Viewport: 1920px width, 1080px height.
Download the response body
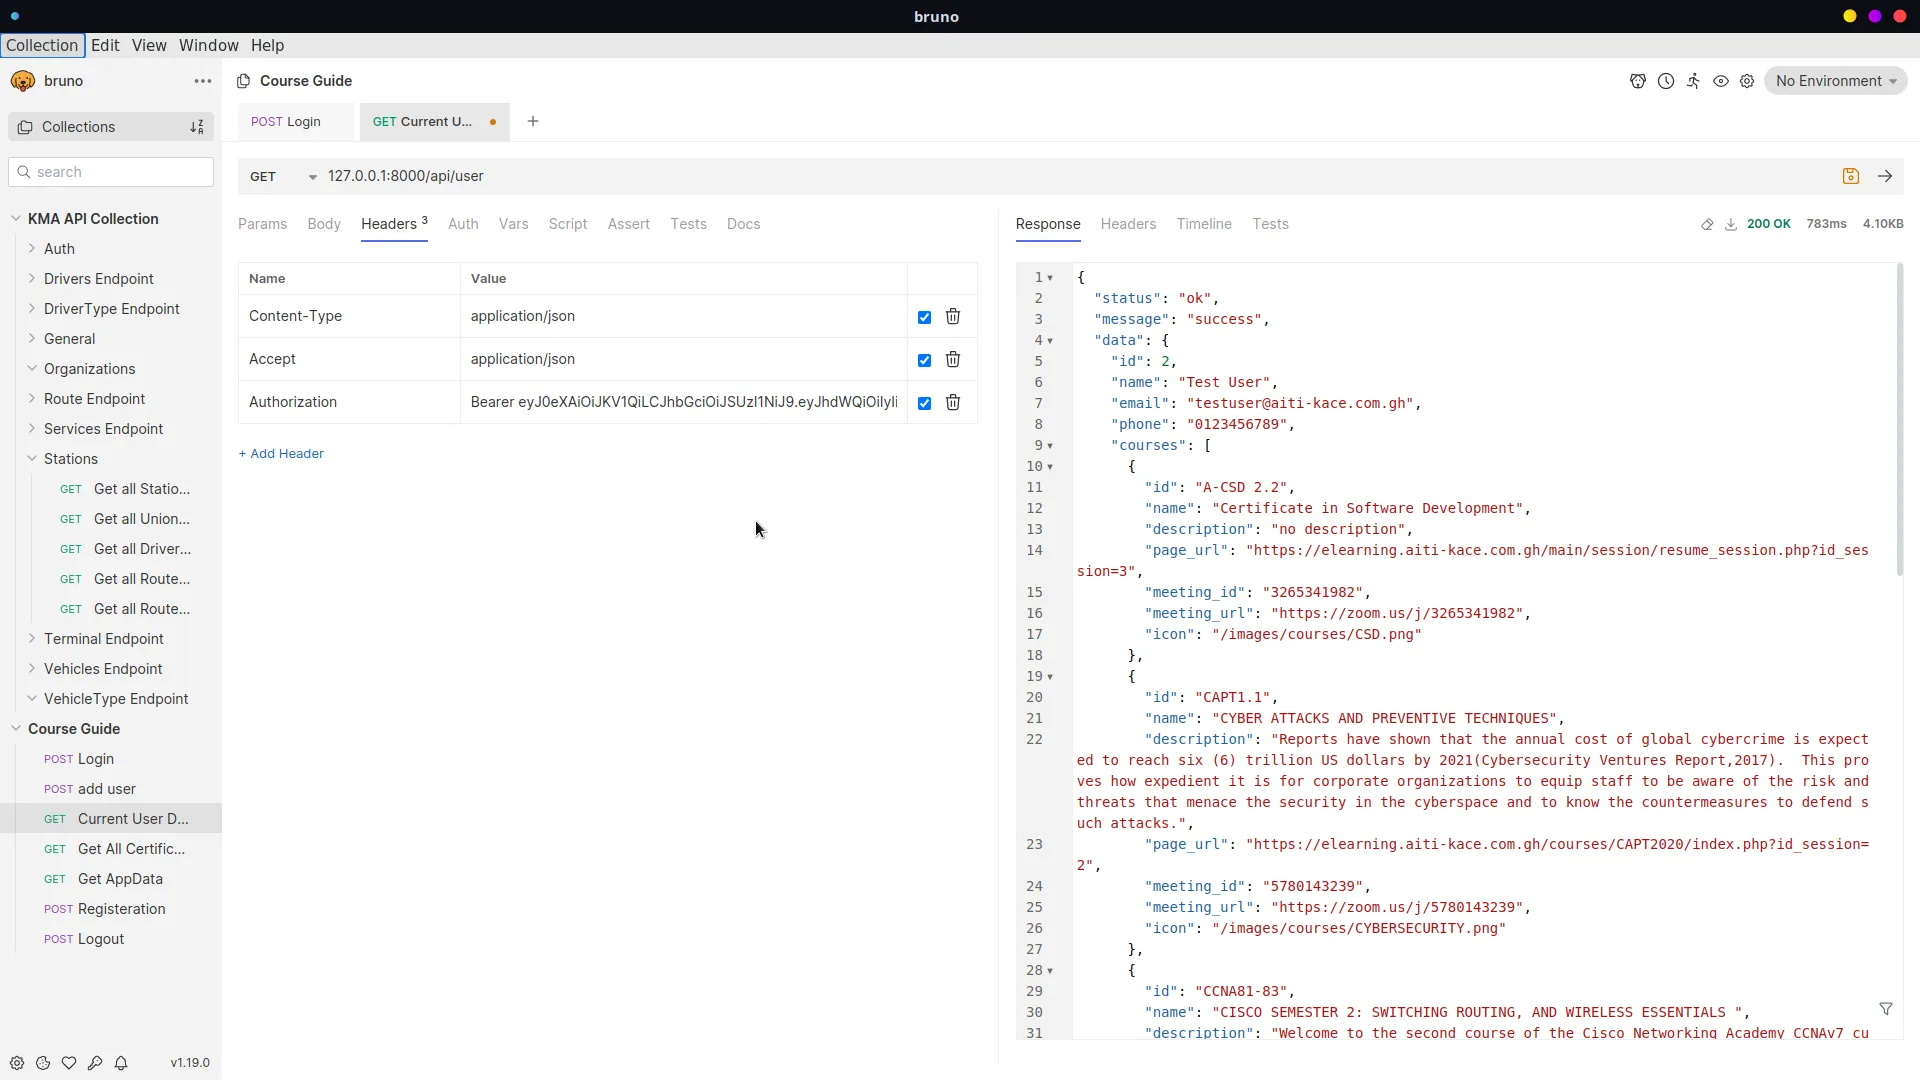(x=1731, y=225)
